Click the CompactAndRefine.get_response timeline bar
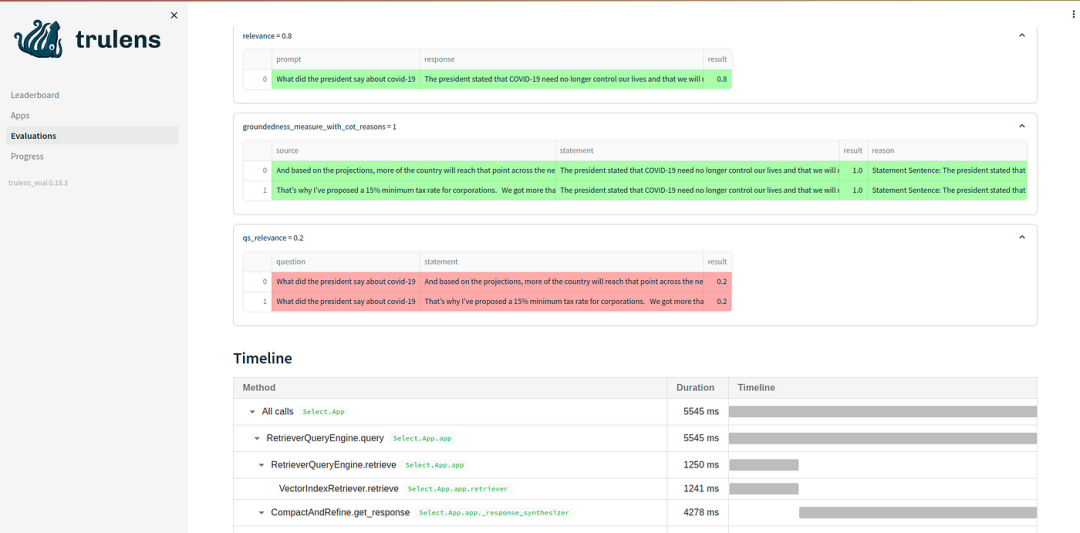Image resolution: width=1080 pixels, height=533 pixels. point(918,513)
